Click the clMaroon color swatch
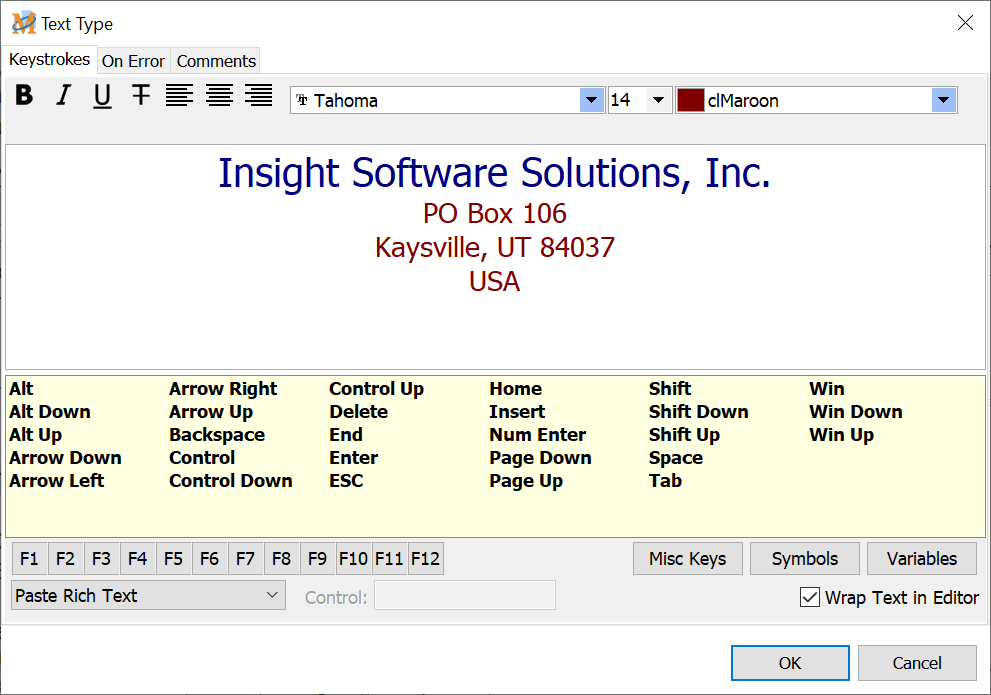This screenshot has width=991, height=695. coord(690,100)
